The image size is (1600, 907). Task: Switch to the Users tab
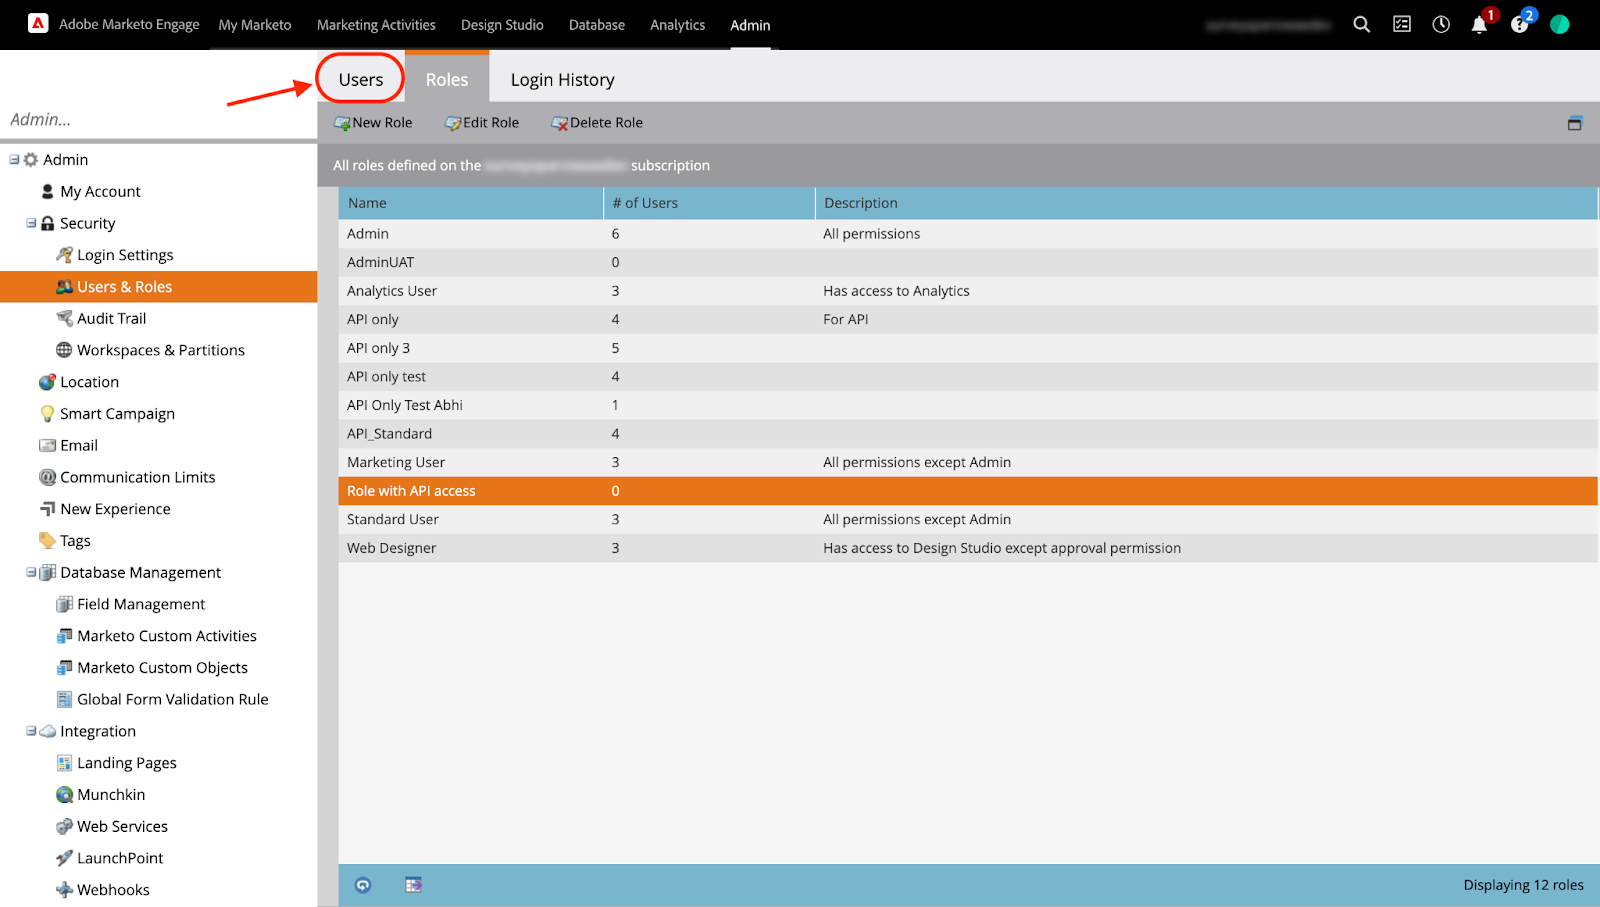361,80
